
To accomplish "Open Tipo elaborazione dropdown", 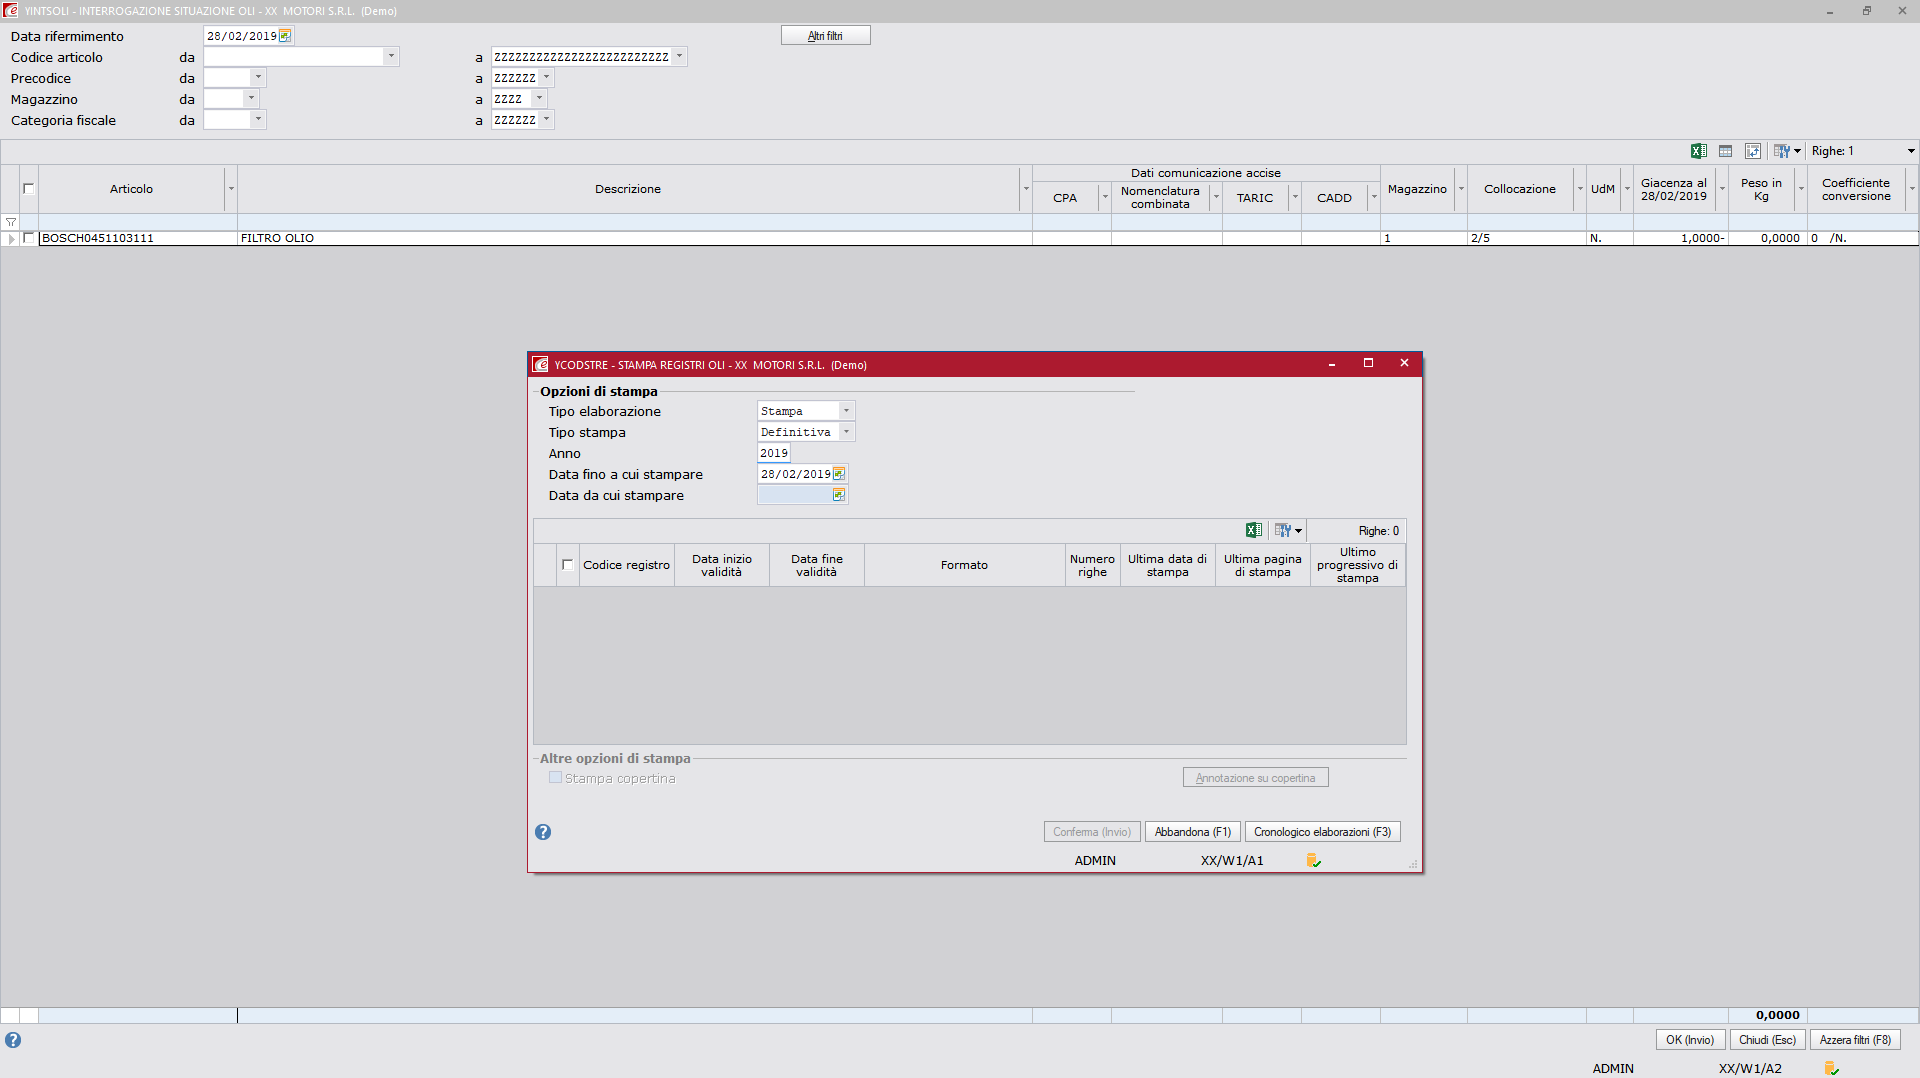I will point(846,411).
